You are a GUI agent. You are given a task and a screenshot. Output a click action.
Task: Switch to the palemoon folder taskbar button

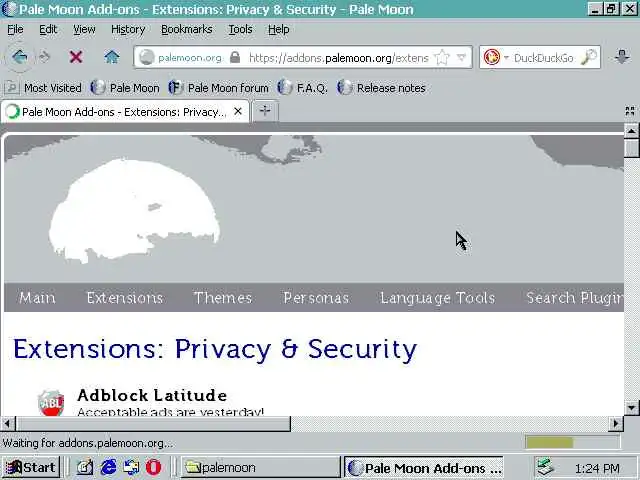(260, 467)
